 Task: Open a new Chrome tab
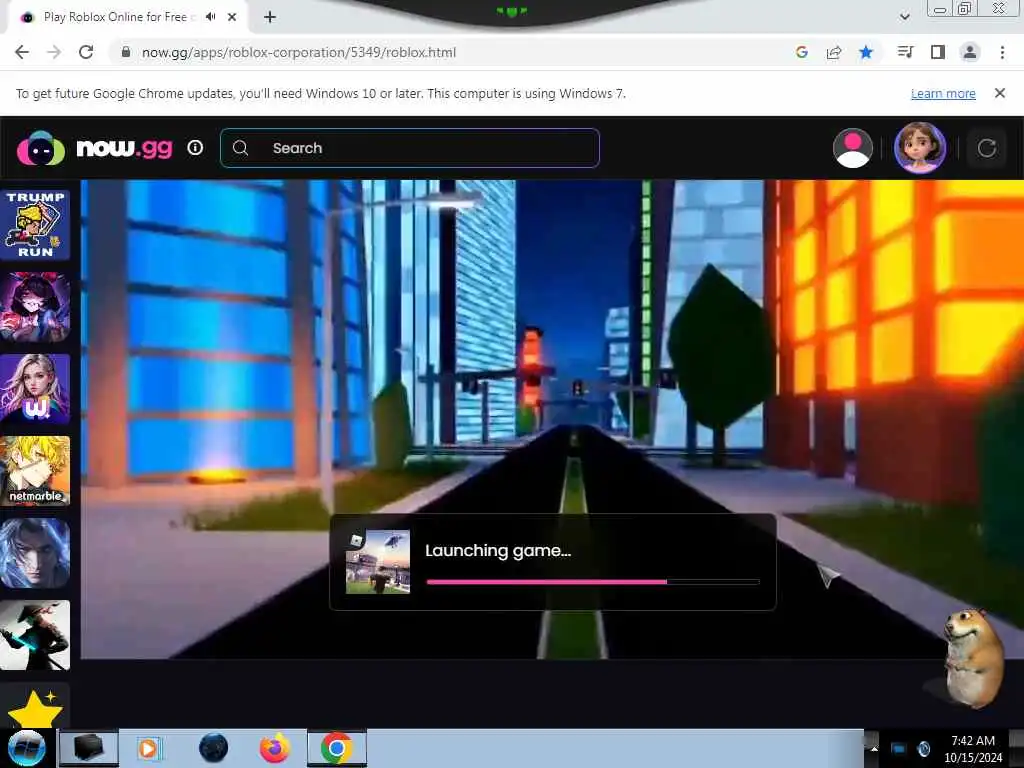point(270,17)
